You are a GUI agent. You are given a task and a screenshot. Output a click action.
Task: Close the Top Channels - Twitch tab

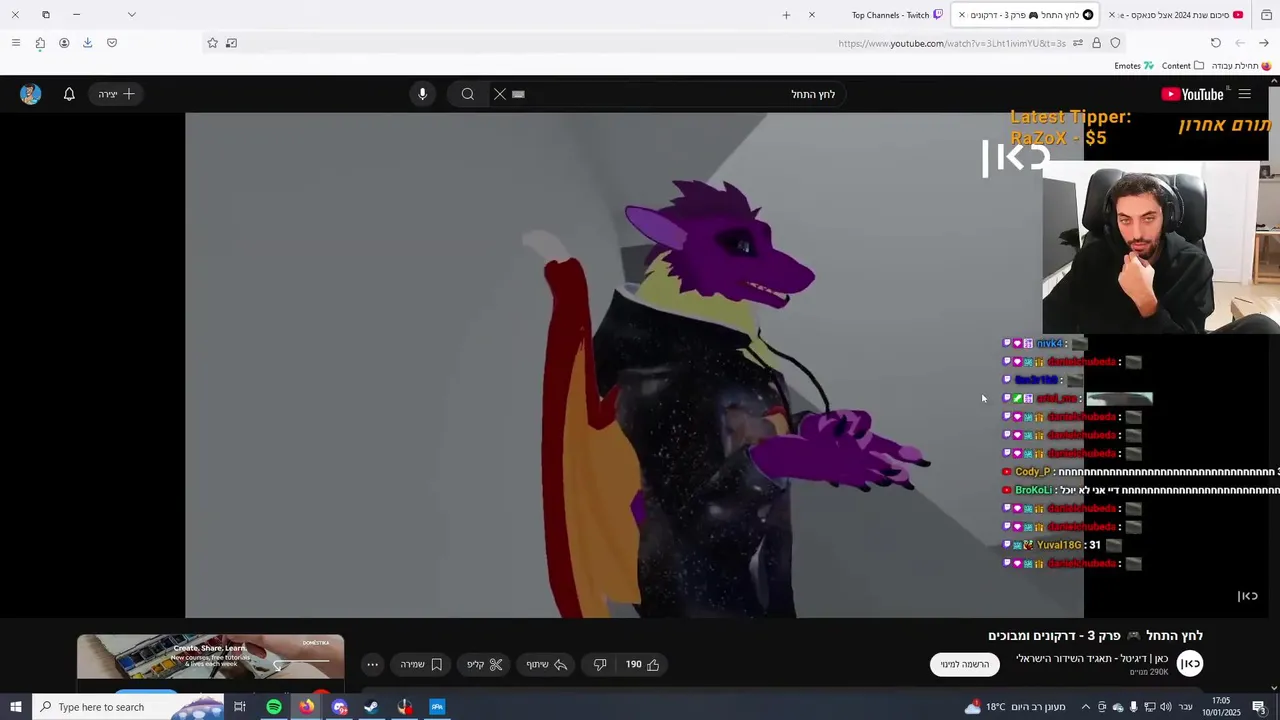[812, 15]
